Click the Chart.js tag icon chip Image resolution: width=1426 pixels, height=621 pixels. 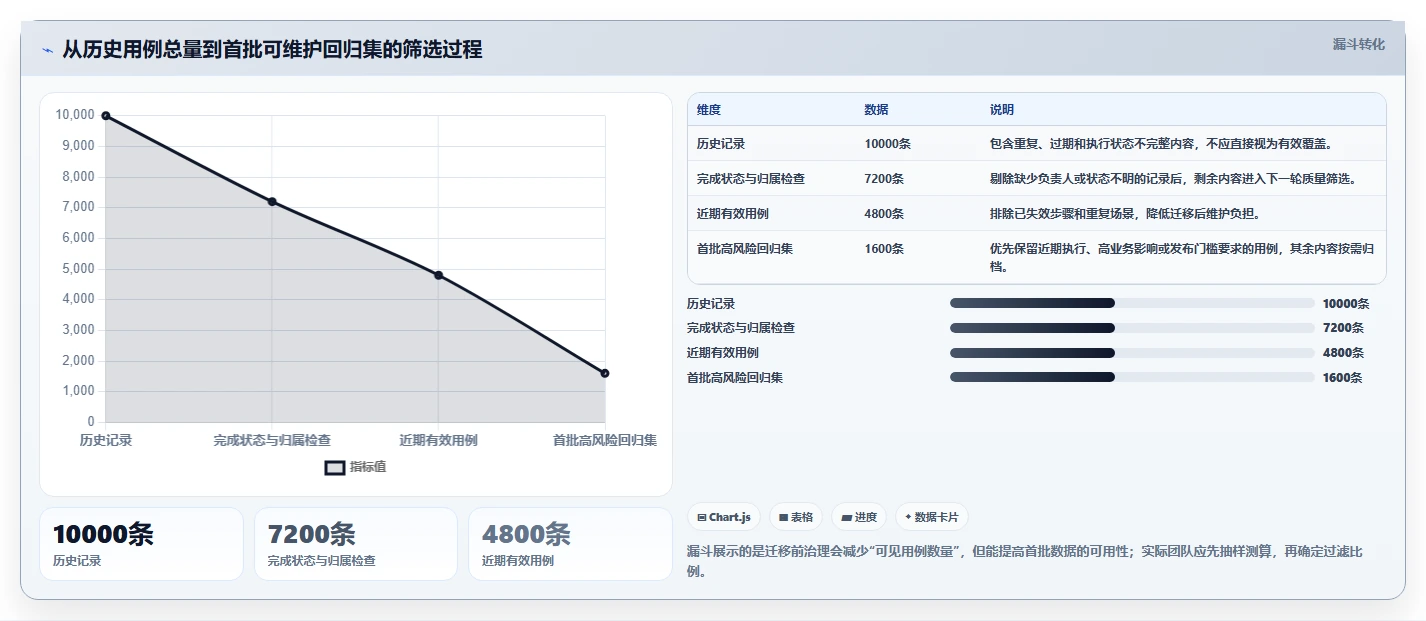[724, 517]
